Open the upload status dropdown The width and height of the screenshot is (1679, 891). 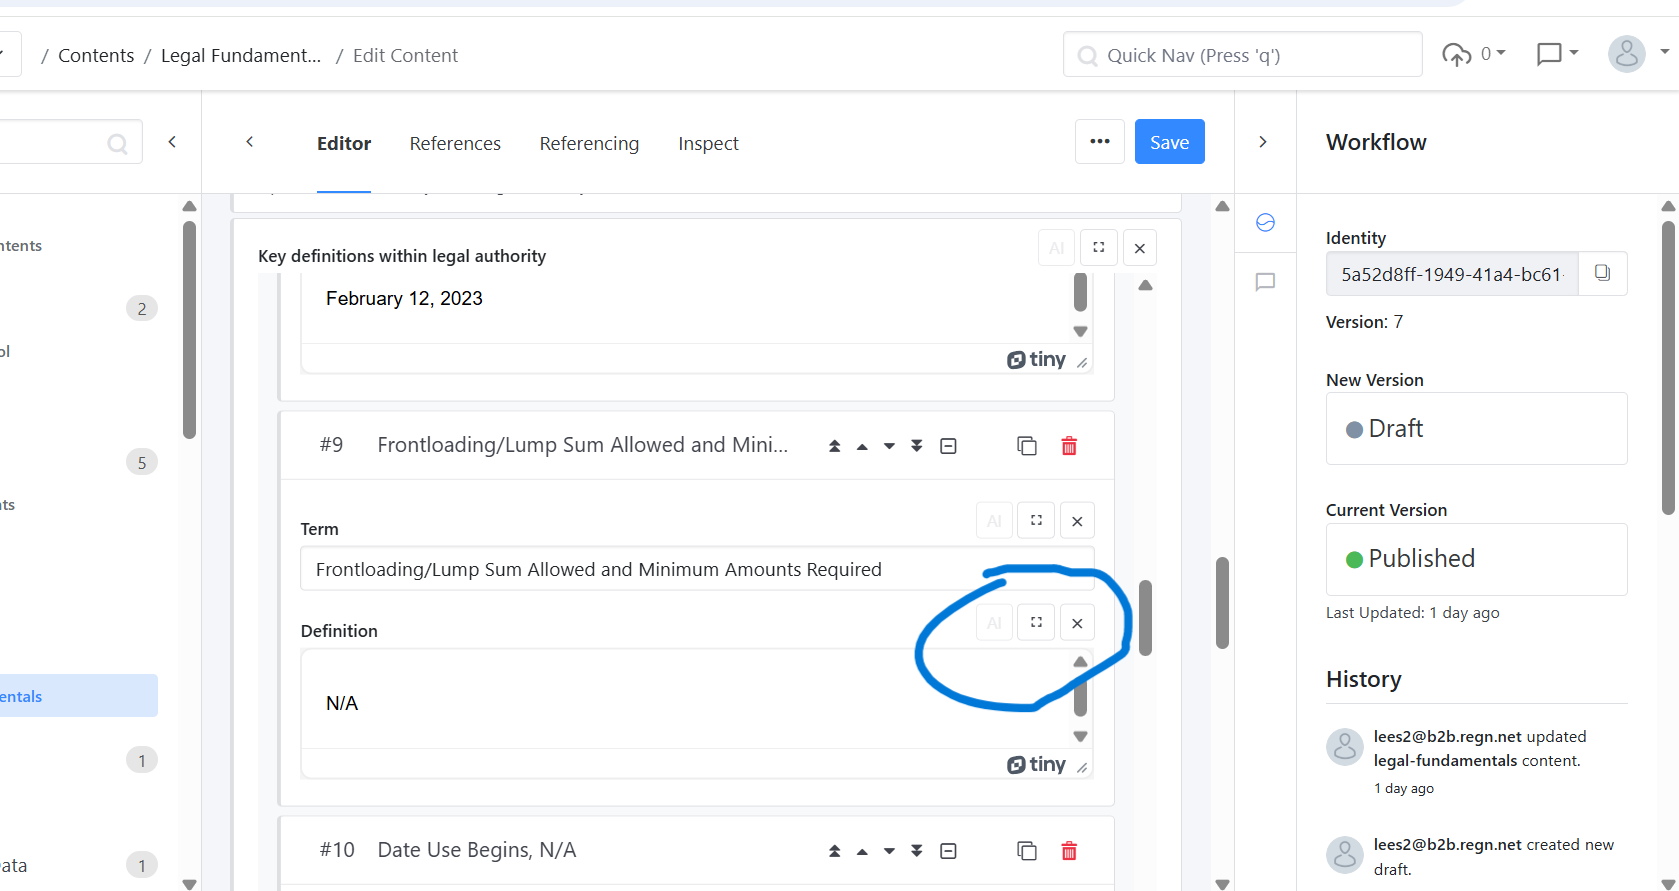(1473, 54)
